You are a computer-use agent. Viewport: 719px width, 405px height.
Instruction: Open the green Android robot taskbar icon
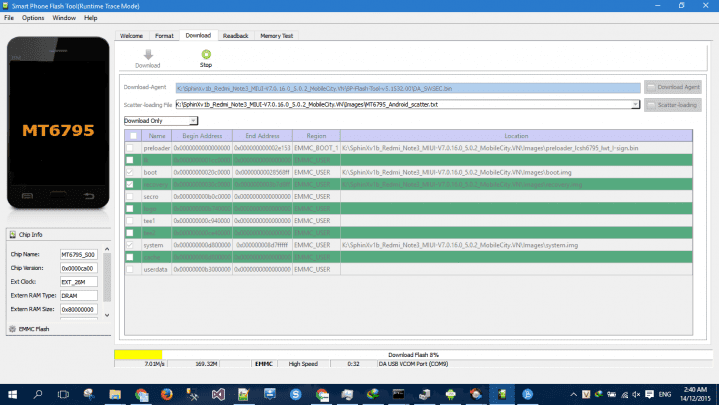pyautogui.click(x=450, y=394)
